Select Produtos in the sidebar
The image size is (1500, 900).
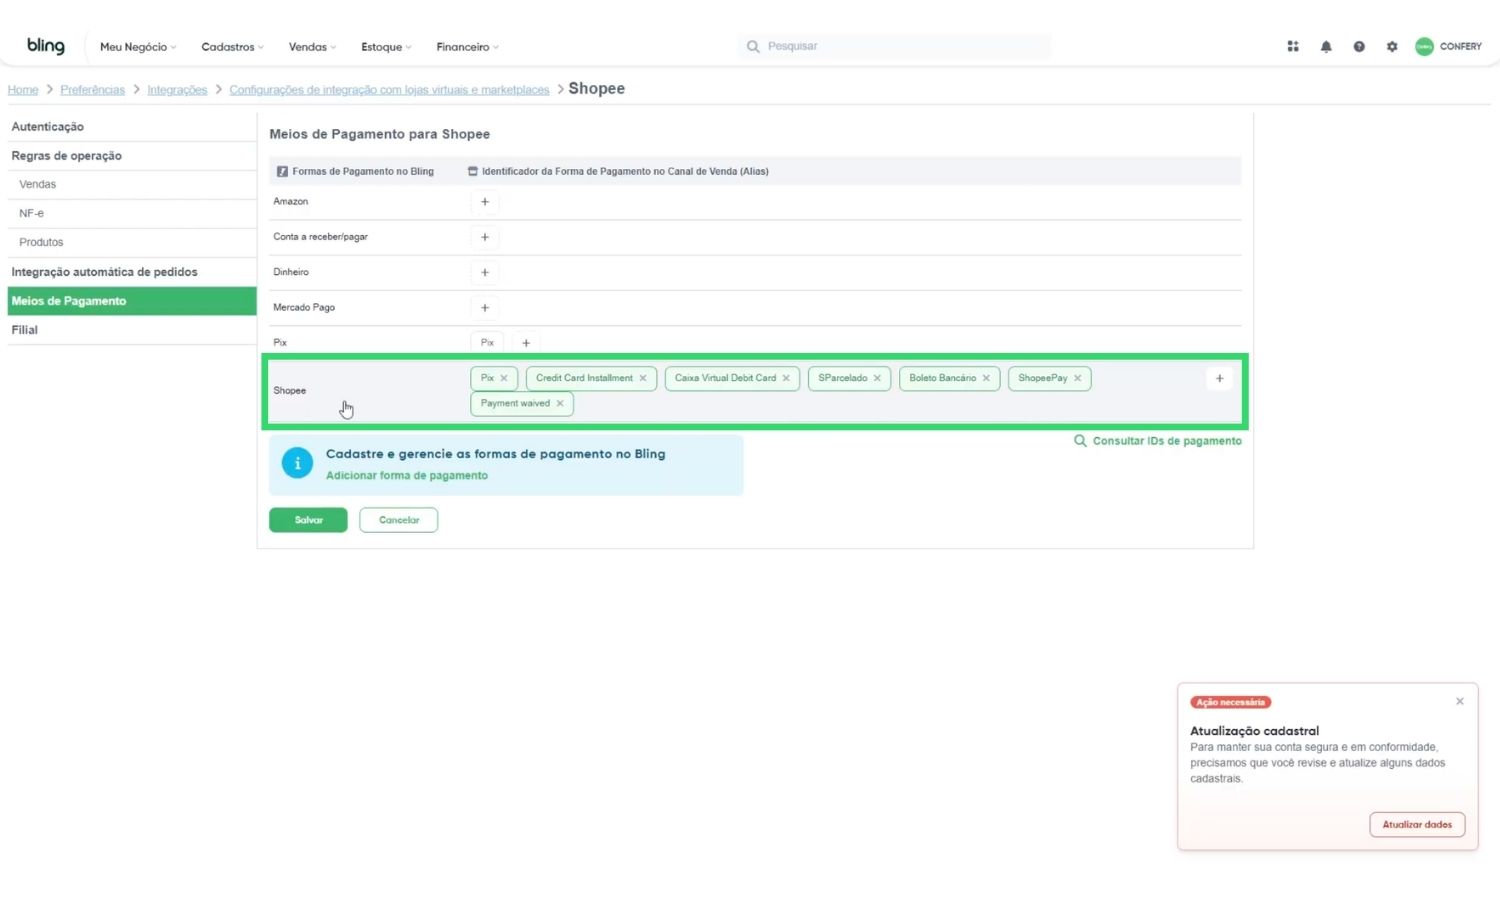(x=132, y=243)
